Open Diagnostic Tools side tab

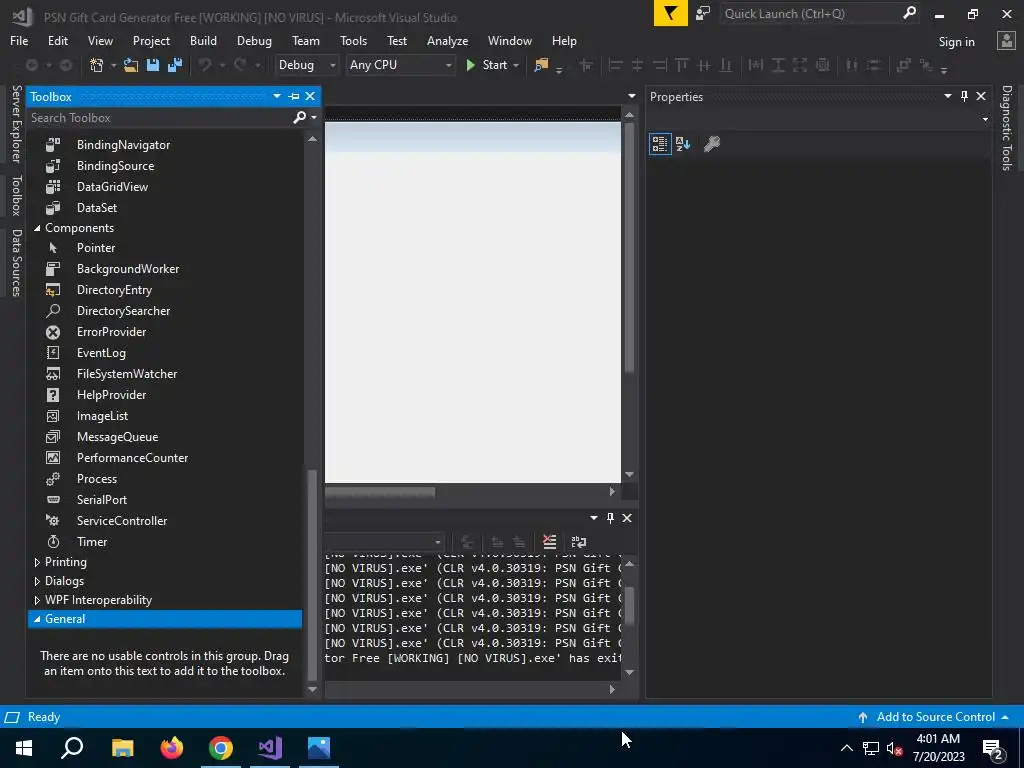coord(1007,128)
